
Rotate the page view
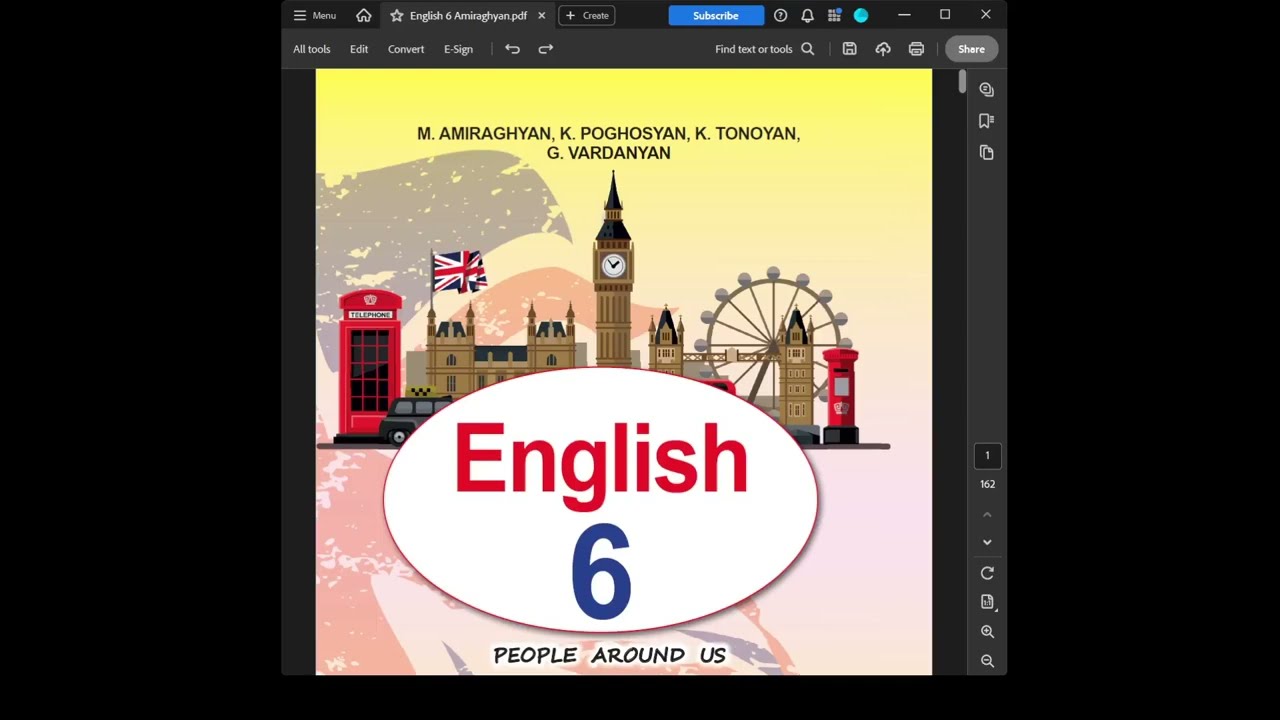[987, 573]
